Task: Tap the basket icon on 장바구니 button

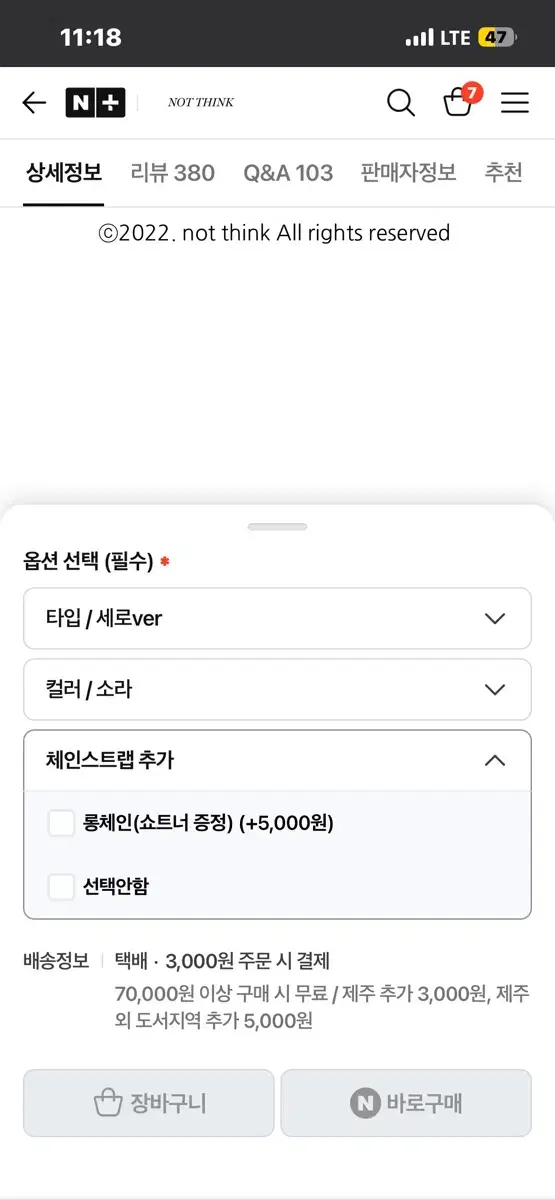Action: pyautogui.click(x=107, y=1104)
